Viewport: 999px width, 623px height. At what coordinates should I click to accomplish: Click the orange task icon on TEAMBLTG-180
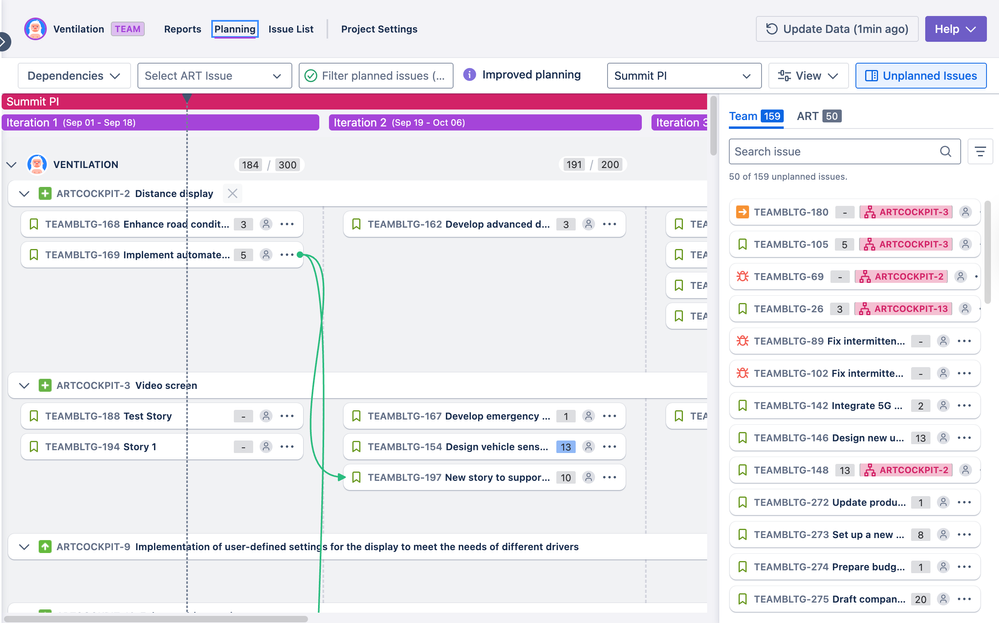(741, 212)
